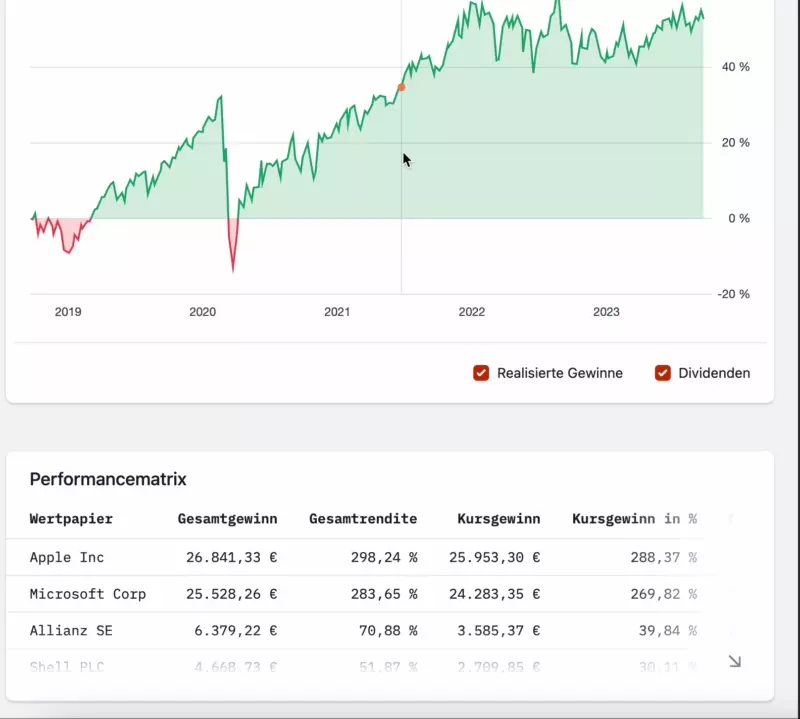This screenshot has height=719, width=800.
Task: Sort by the Gesamtgewinn column header
Action: coord(227,519)
